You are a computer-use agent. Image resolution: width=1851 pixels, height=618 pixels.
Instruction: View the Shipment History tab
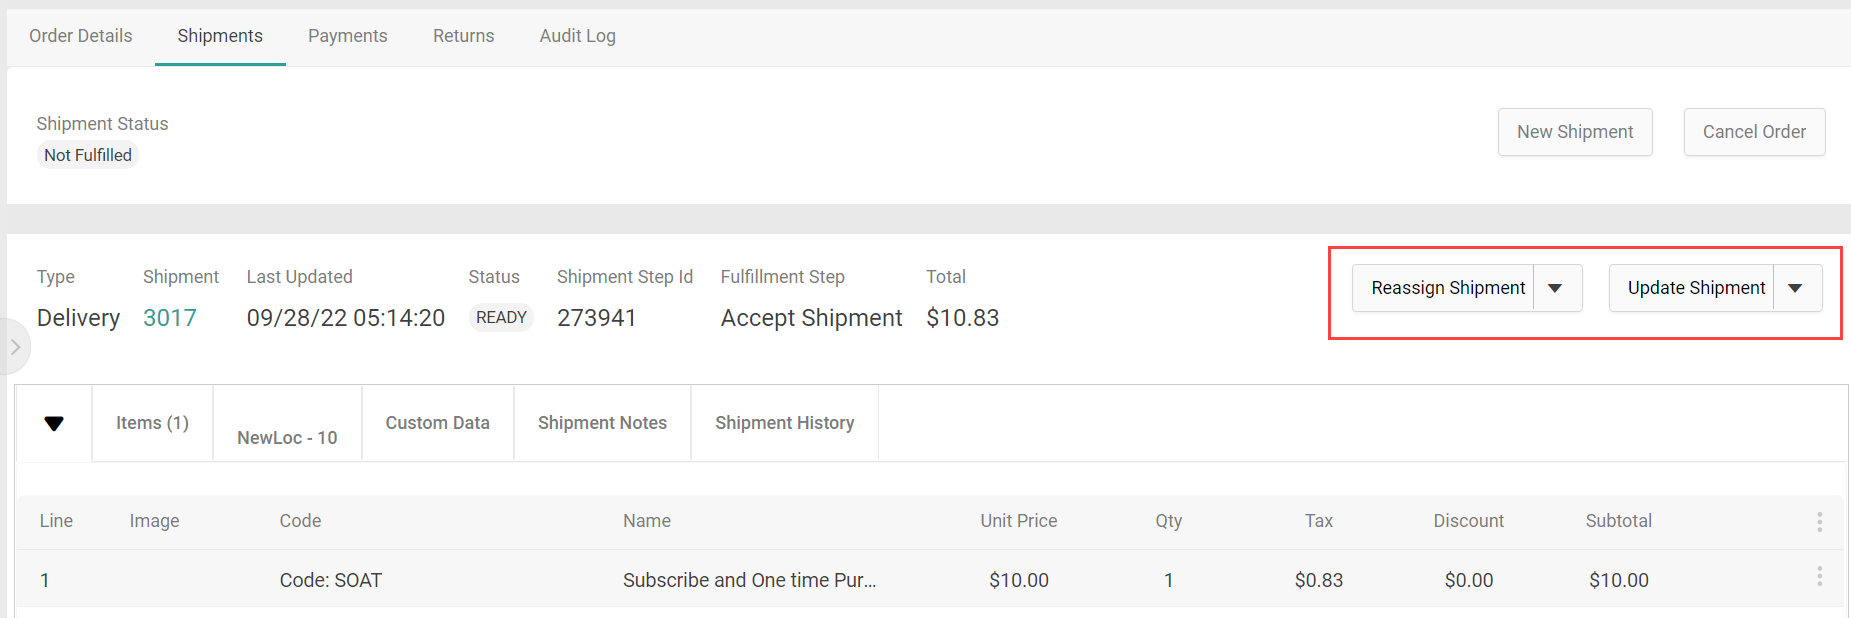click(784, 423)
